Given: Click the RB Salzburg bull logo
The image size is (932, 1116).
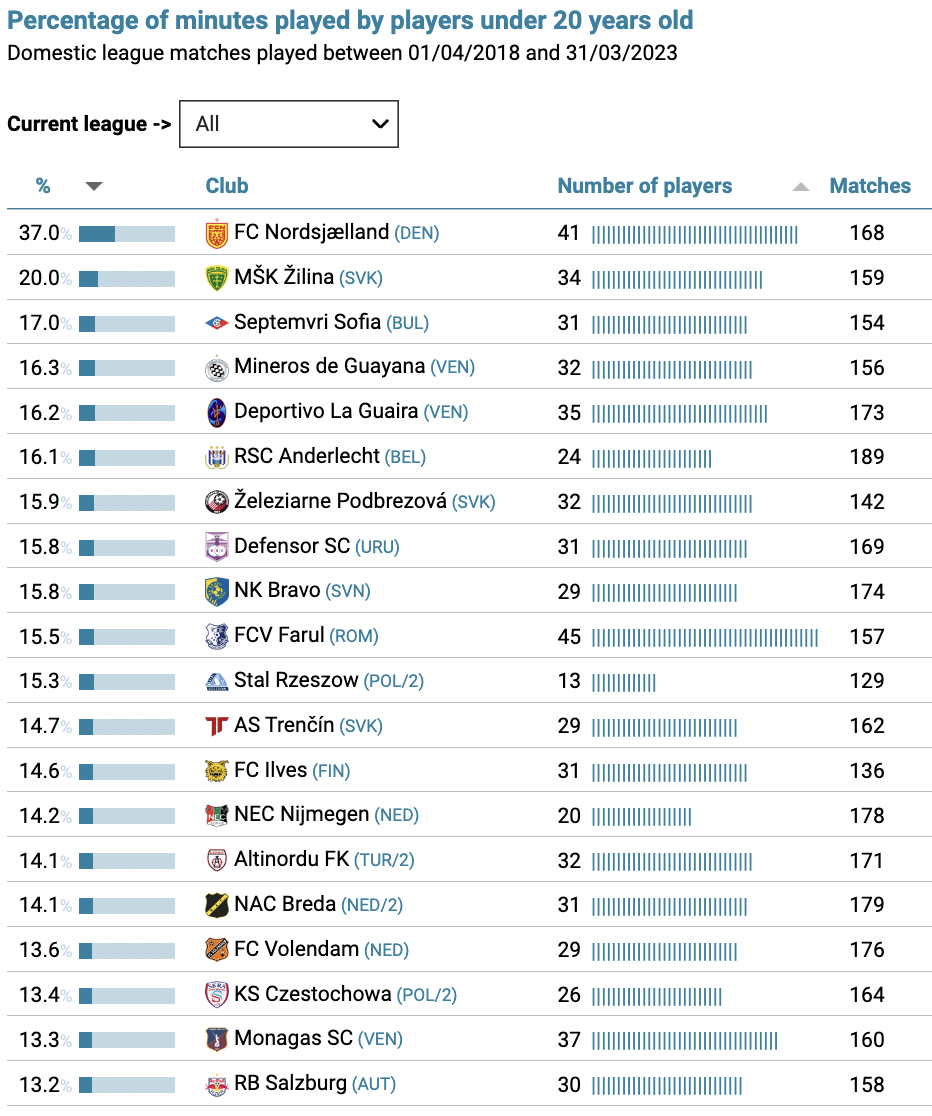Looking at the screenshot, I should [216, 1085].
